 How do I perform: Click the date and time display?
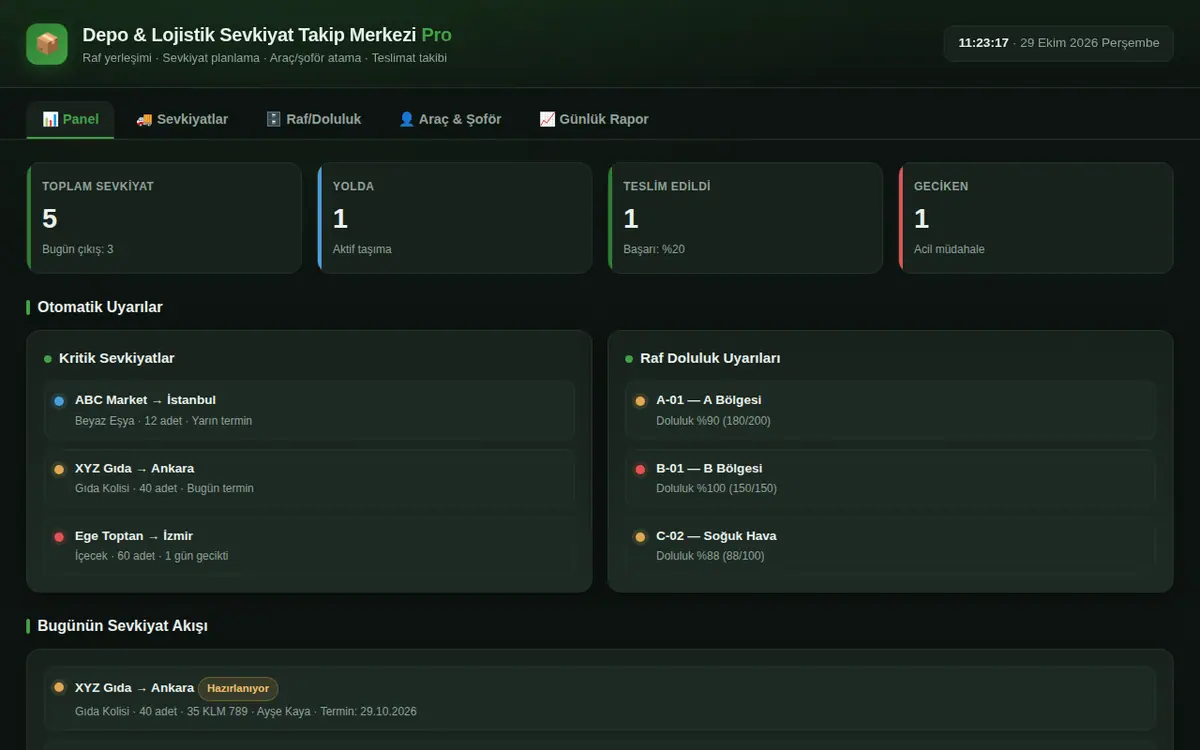click(x=1059, y=43)
